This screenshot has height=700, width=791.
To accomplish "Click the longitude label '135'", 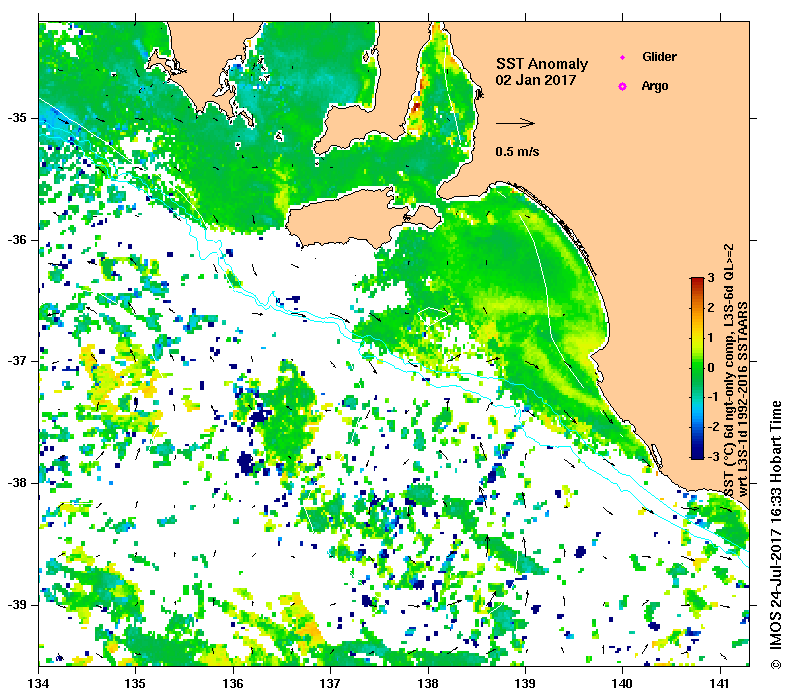I will click(x=136, y=684).
